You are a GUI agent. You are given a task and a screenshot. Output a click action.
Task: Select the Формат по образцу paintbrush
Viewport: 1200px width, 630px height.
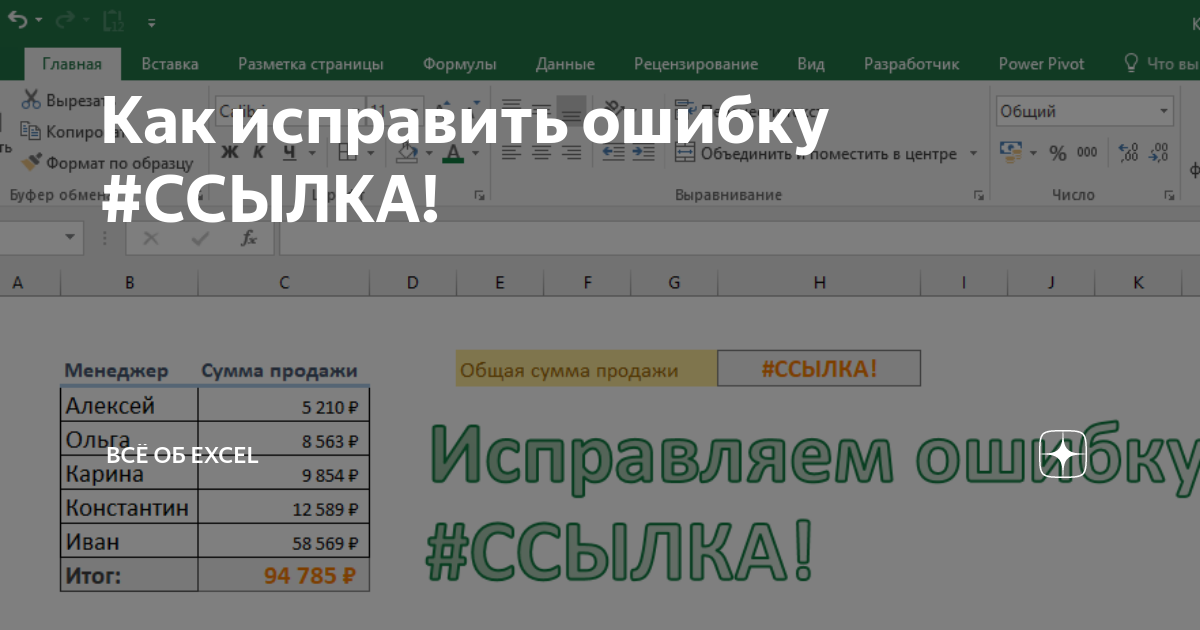pos(31,161)
